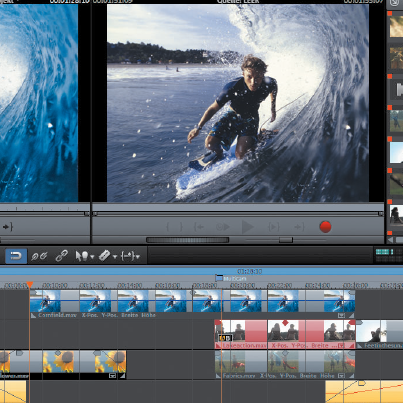This screenshot has height=403, width=403.
Task: Click the jog wheel under the transport
Action: point(188,240)
